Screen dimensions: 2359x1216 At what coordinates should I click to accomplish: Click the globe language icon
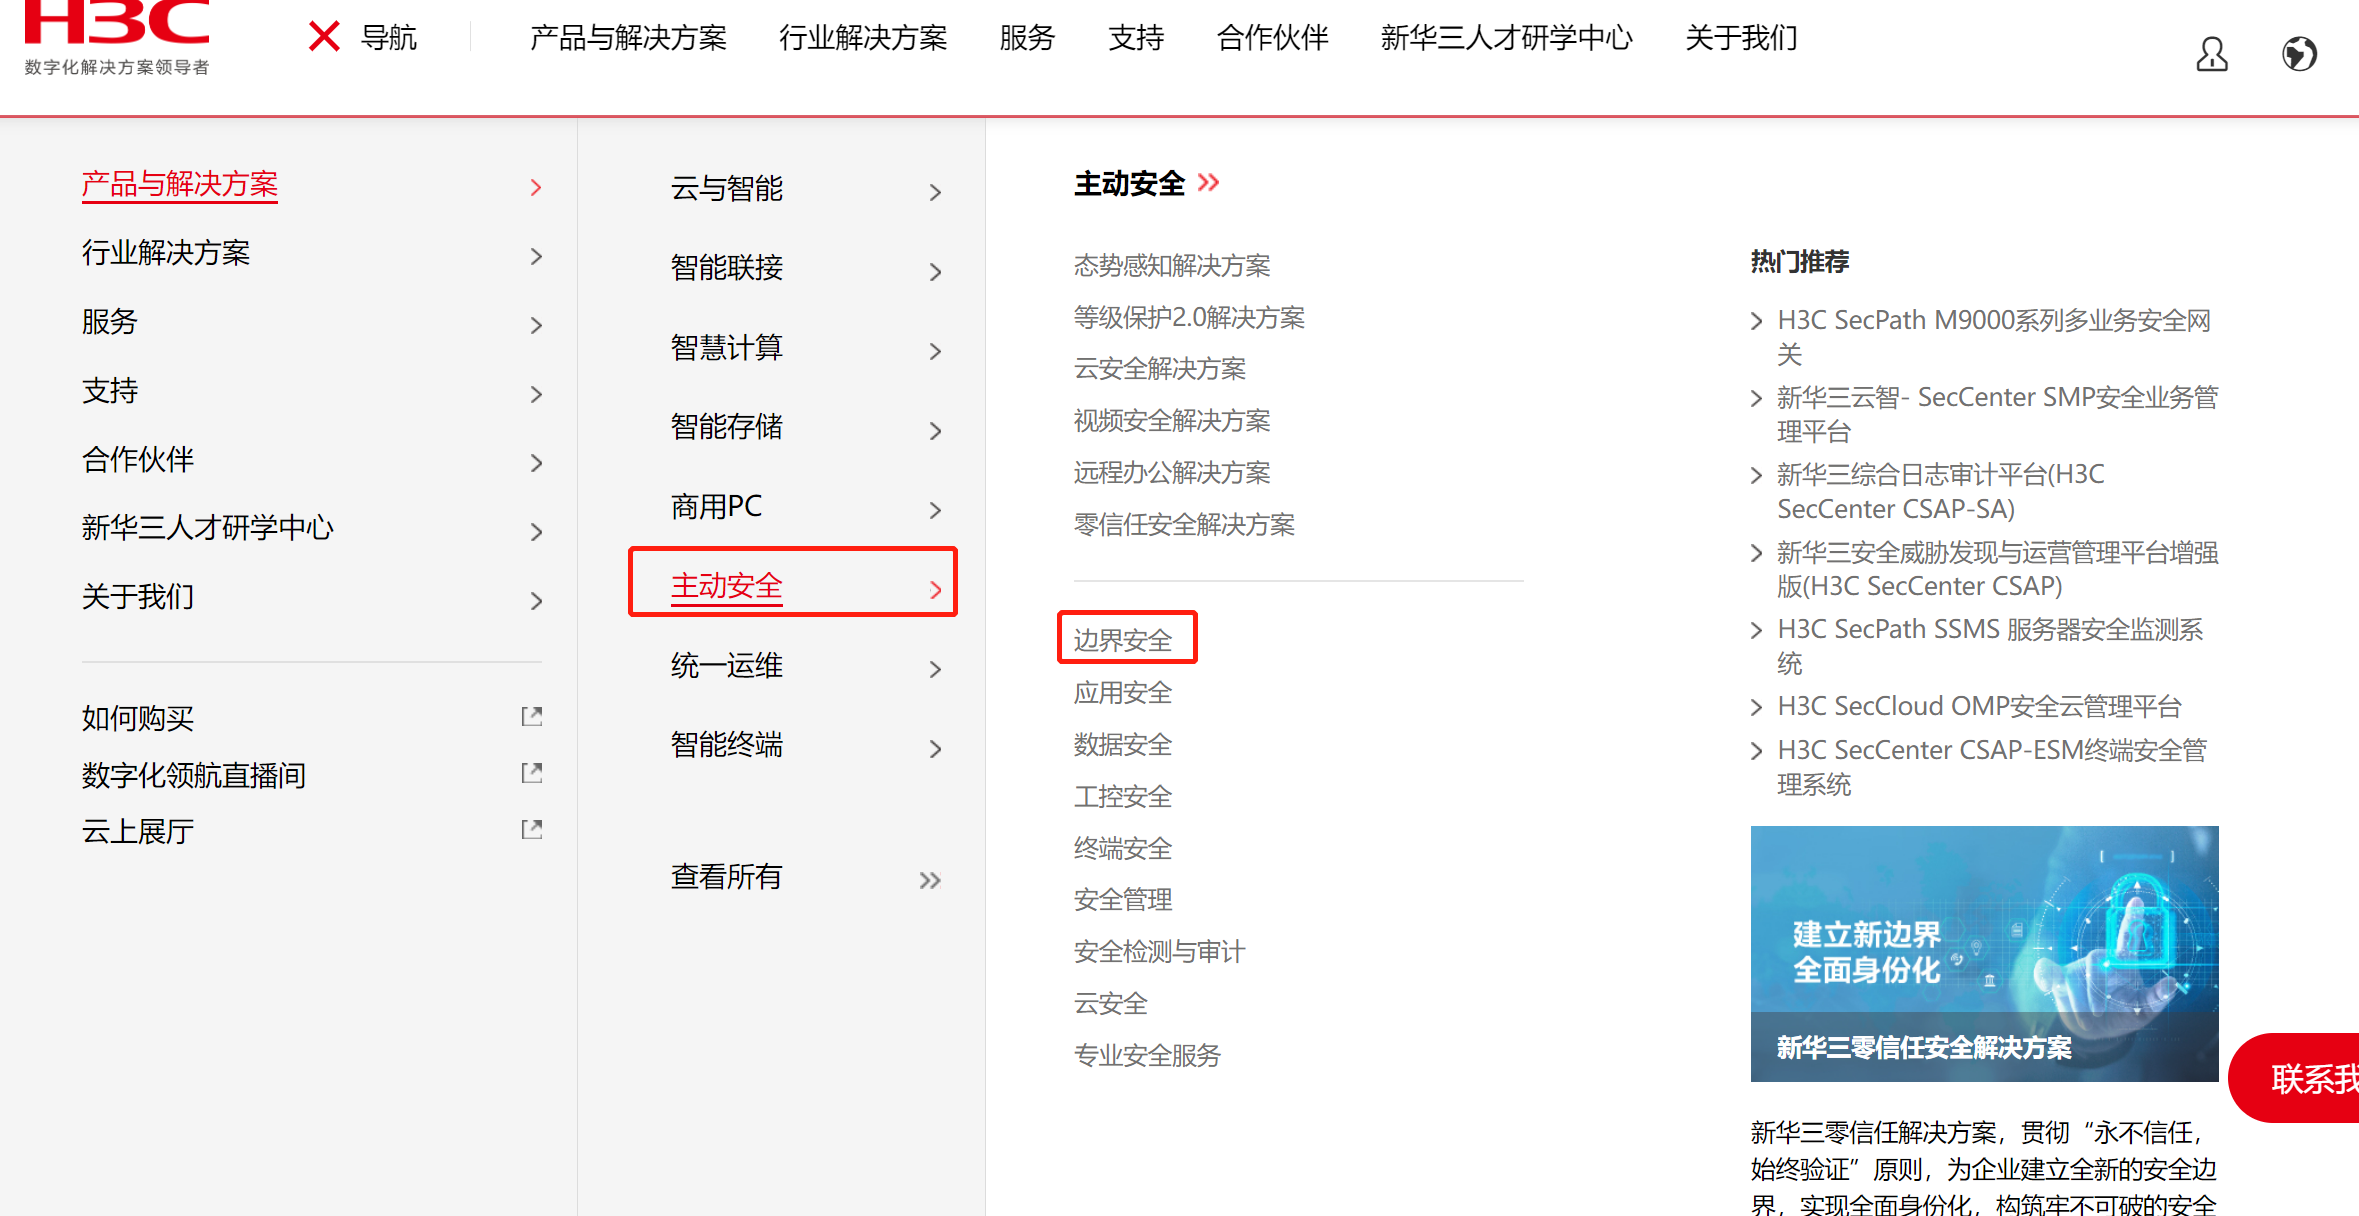[x=2299, y=54]
